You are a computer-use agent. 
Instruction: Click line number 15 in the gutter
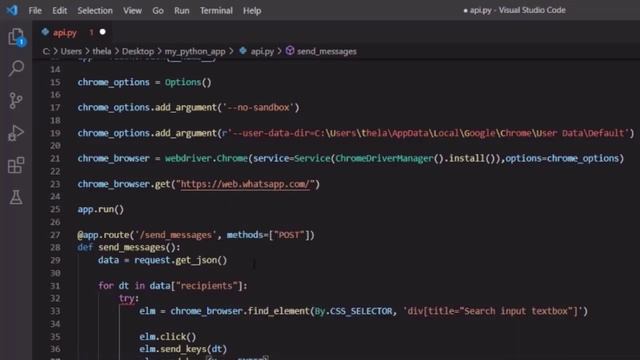[55, 82]
